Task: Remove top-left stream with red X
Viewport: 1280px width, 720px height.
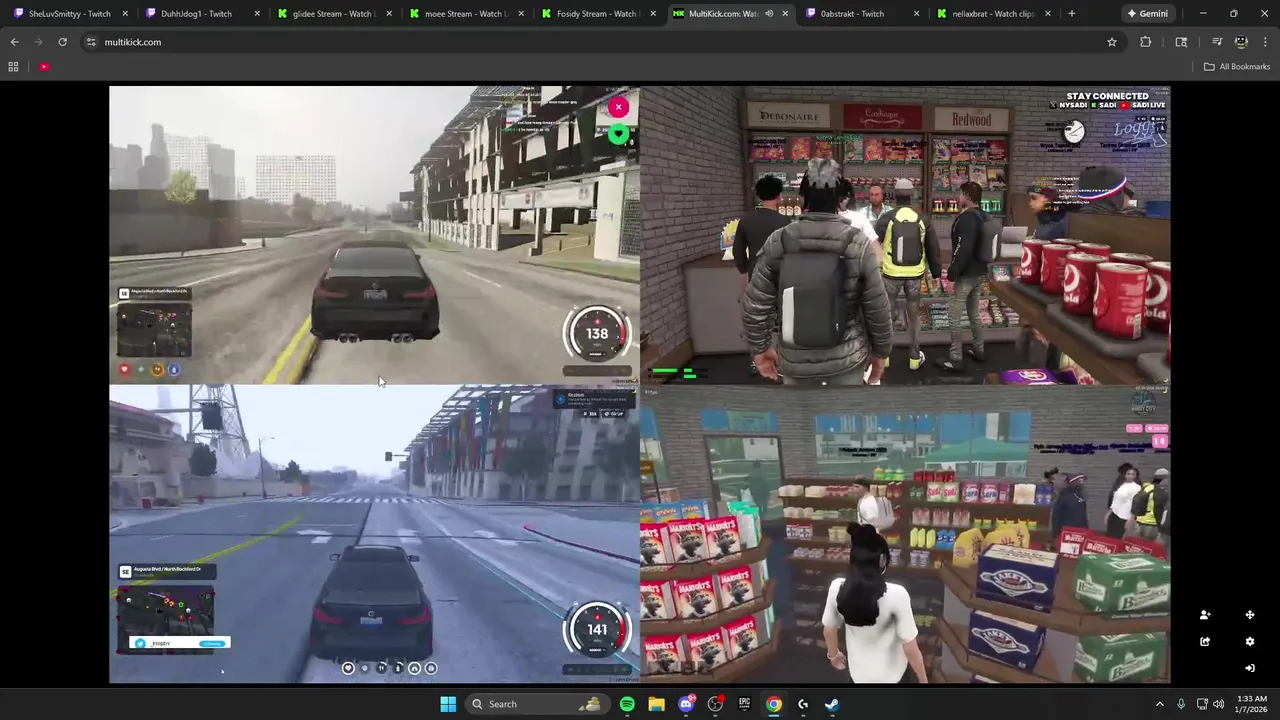Action: 618,107
